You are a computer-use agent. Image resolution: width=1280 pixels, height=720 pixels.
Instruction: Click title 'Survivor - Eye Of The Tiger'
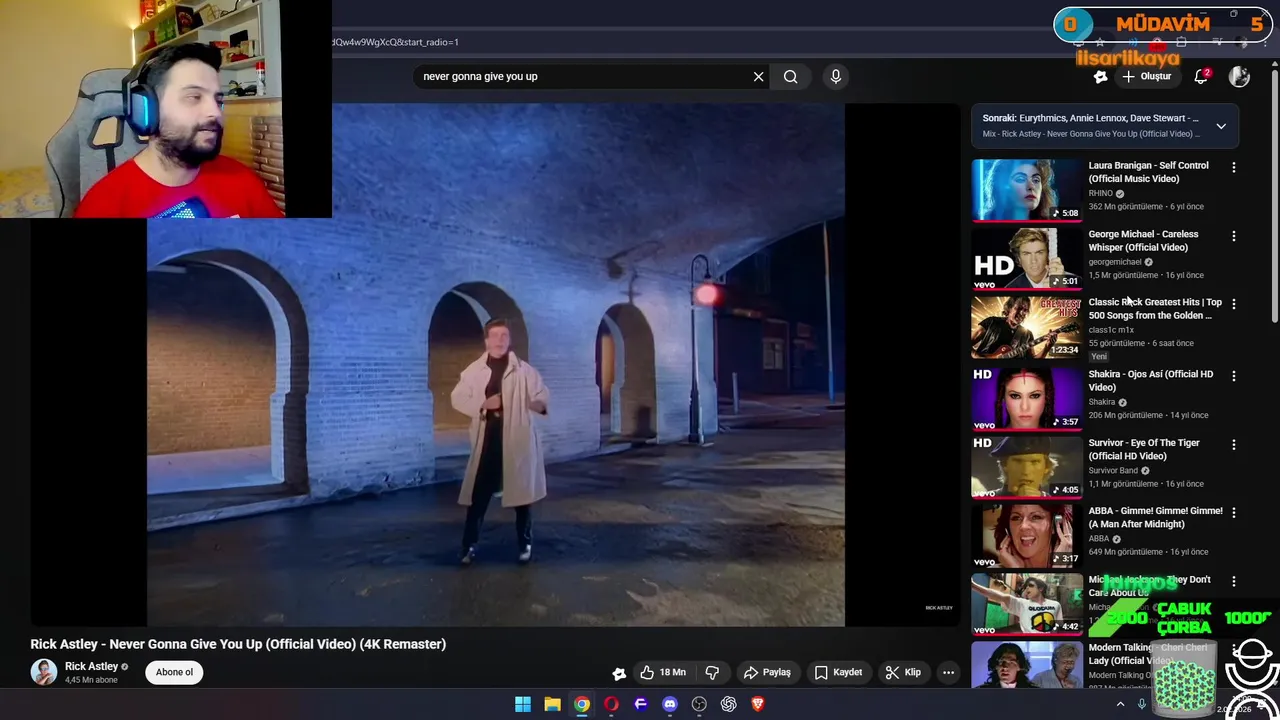[1144, 449]
